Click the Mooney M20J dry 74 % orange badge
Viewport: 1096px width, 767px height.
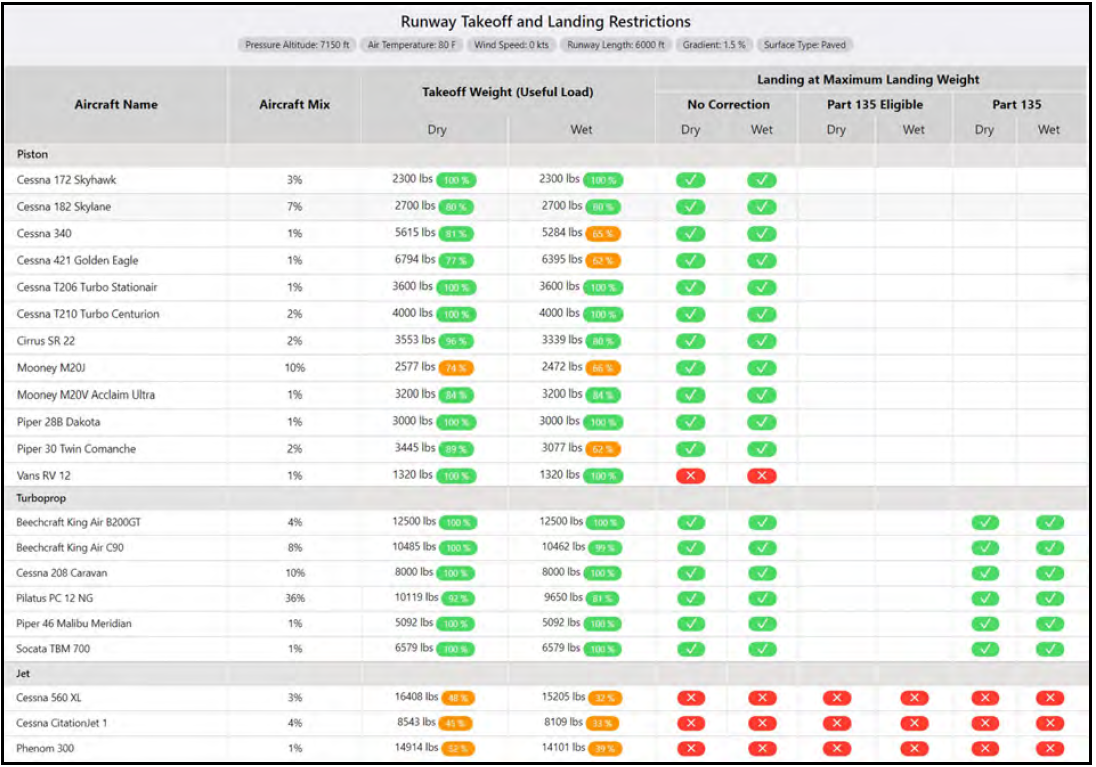coord(456,368)
